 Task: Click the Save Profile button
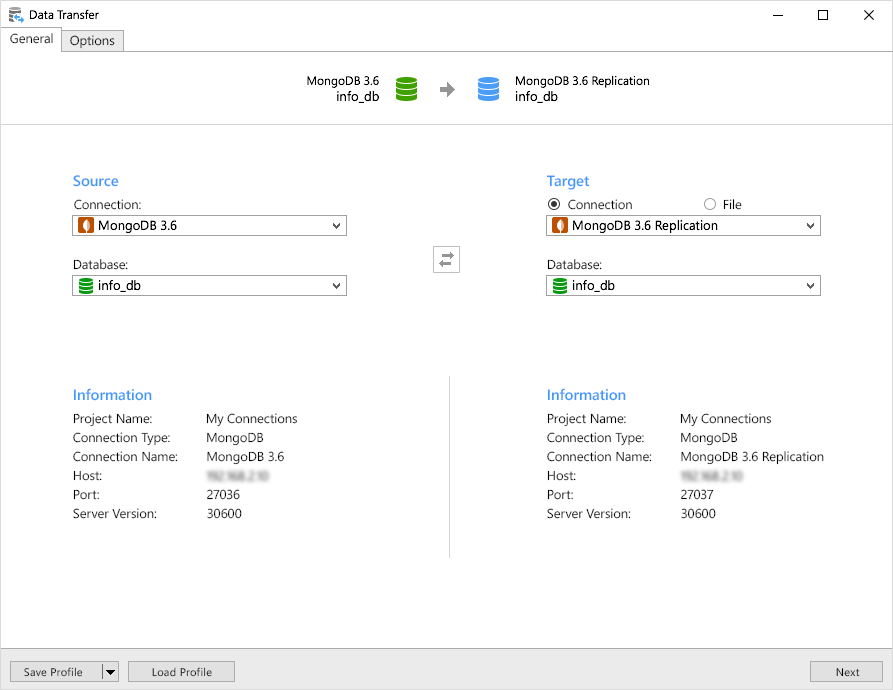[x=56, y=672]
